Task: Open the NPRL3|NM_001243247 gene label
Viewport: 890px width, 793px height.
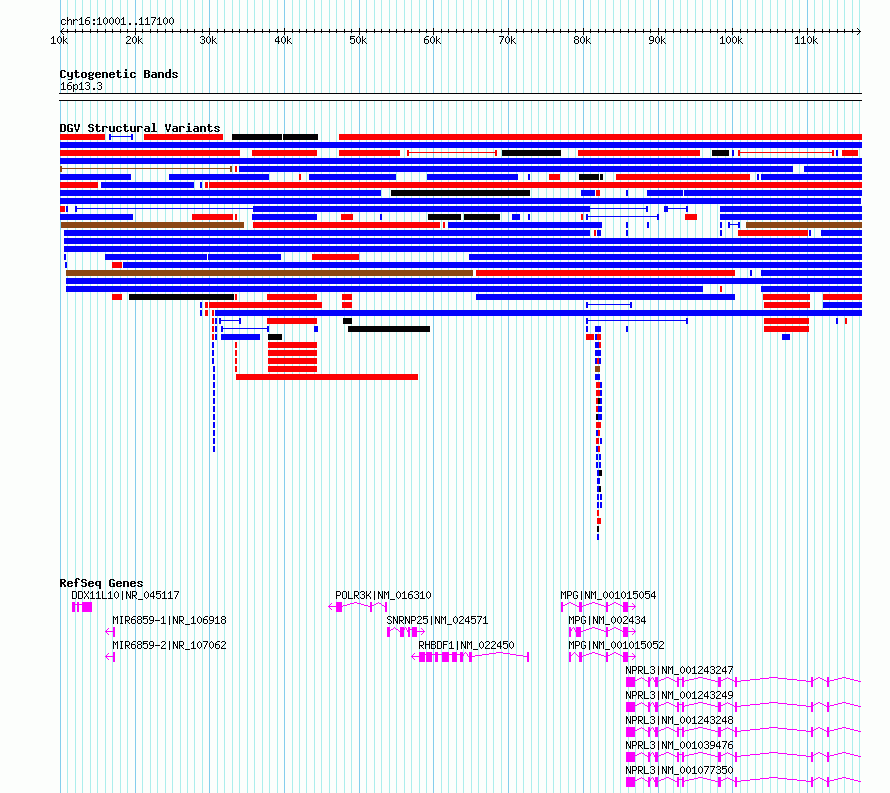Action: tap(679, 670)
